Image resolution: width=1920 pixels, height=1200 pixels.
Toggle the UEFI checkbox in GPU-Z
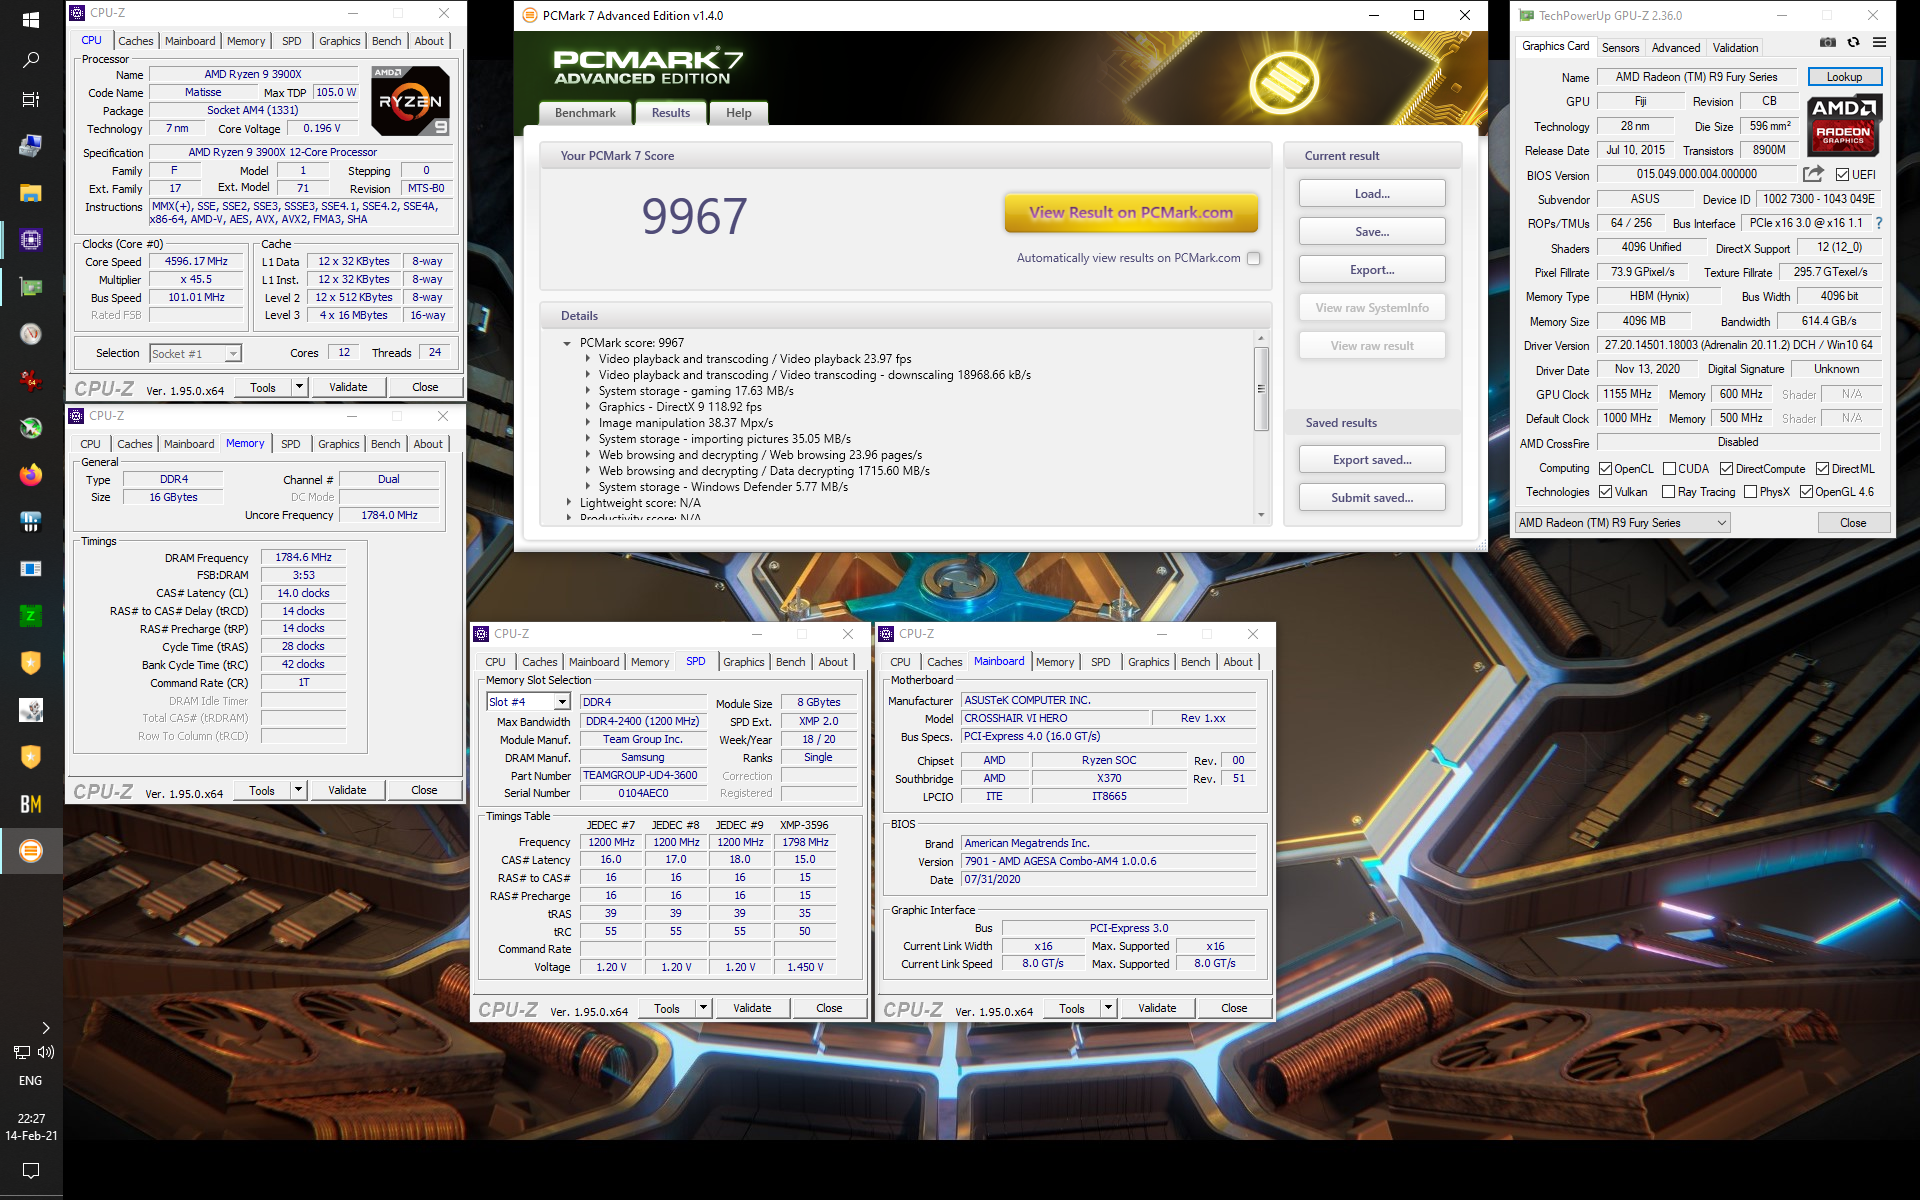click(x=1842, y=175)
